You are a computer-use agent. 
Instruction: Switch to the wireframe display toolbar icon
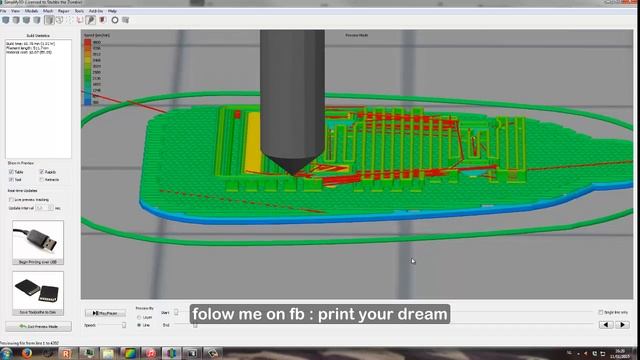click(x=60, y=20)
